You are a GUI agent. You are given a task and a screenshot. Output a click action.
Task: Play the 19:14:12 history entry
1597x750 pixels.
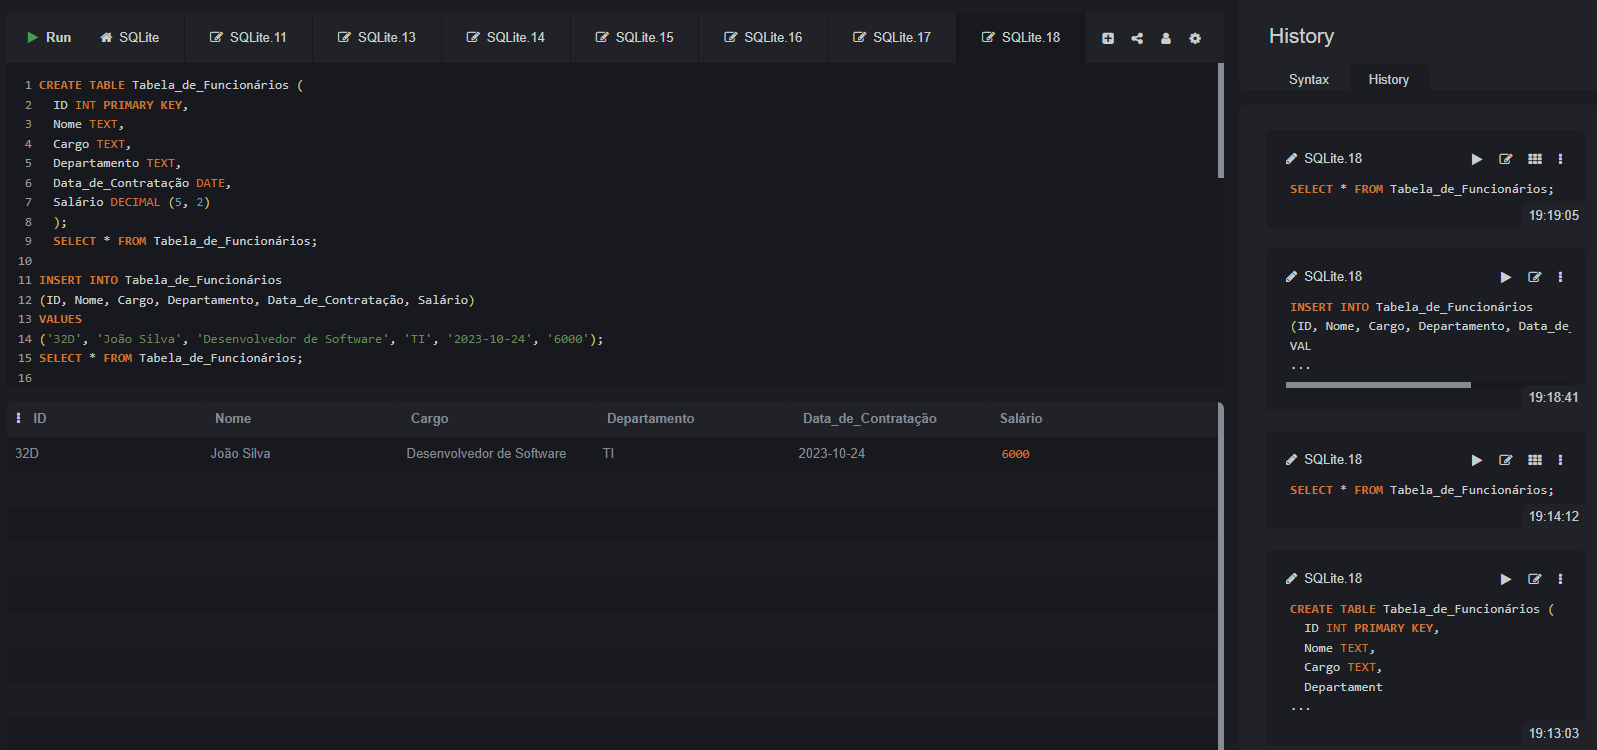coord(1477,460)
